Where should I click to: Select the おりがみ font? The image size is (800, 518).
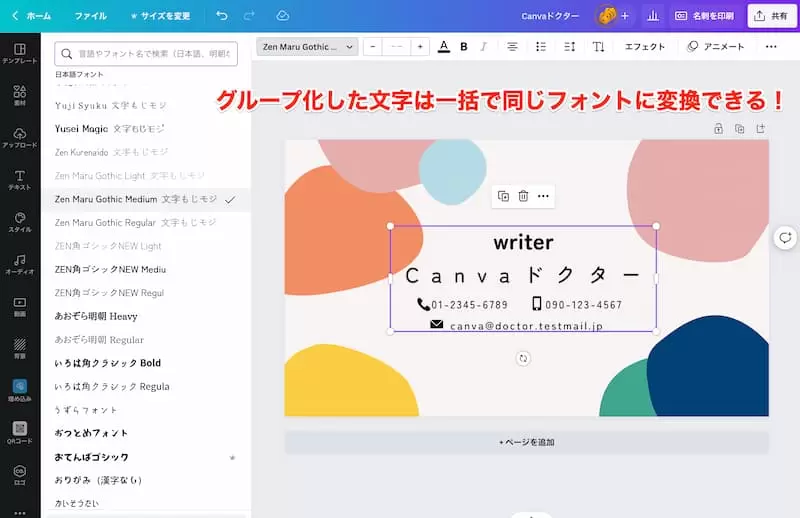[x=145, y=480]
